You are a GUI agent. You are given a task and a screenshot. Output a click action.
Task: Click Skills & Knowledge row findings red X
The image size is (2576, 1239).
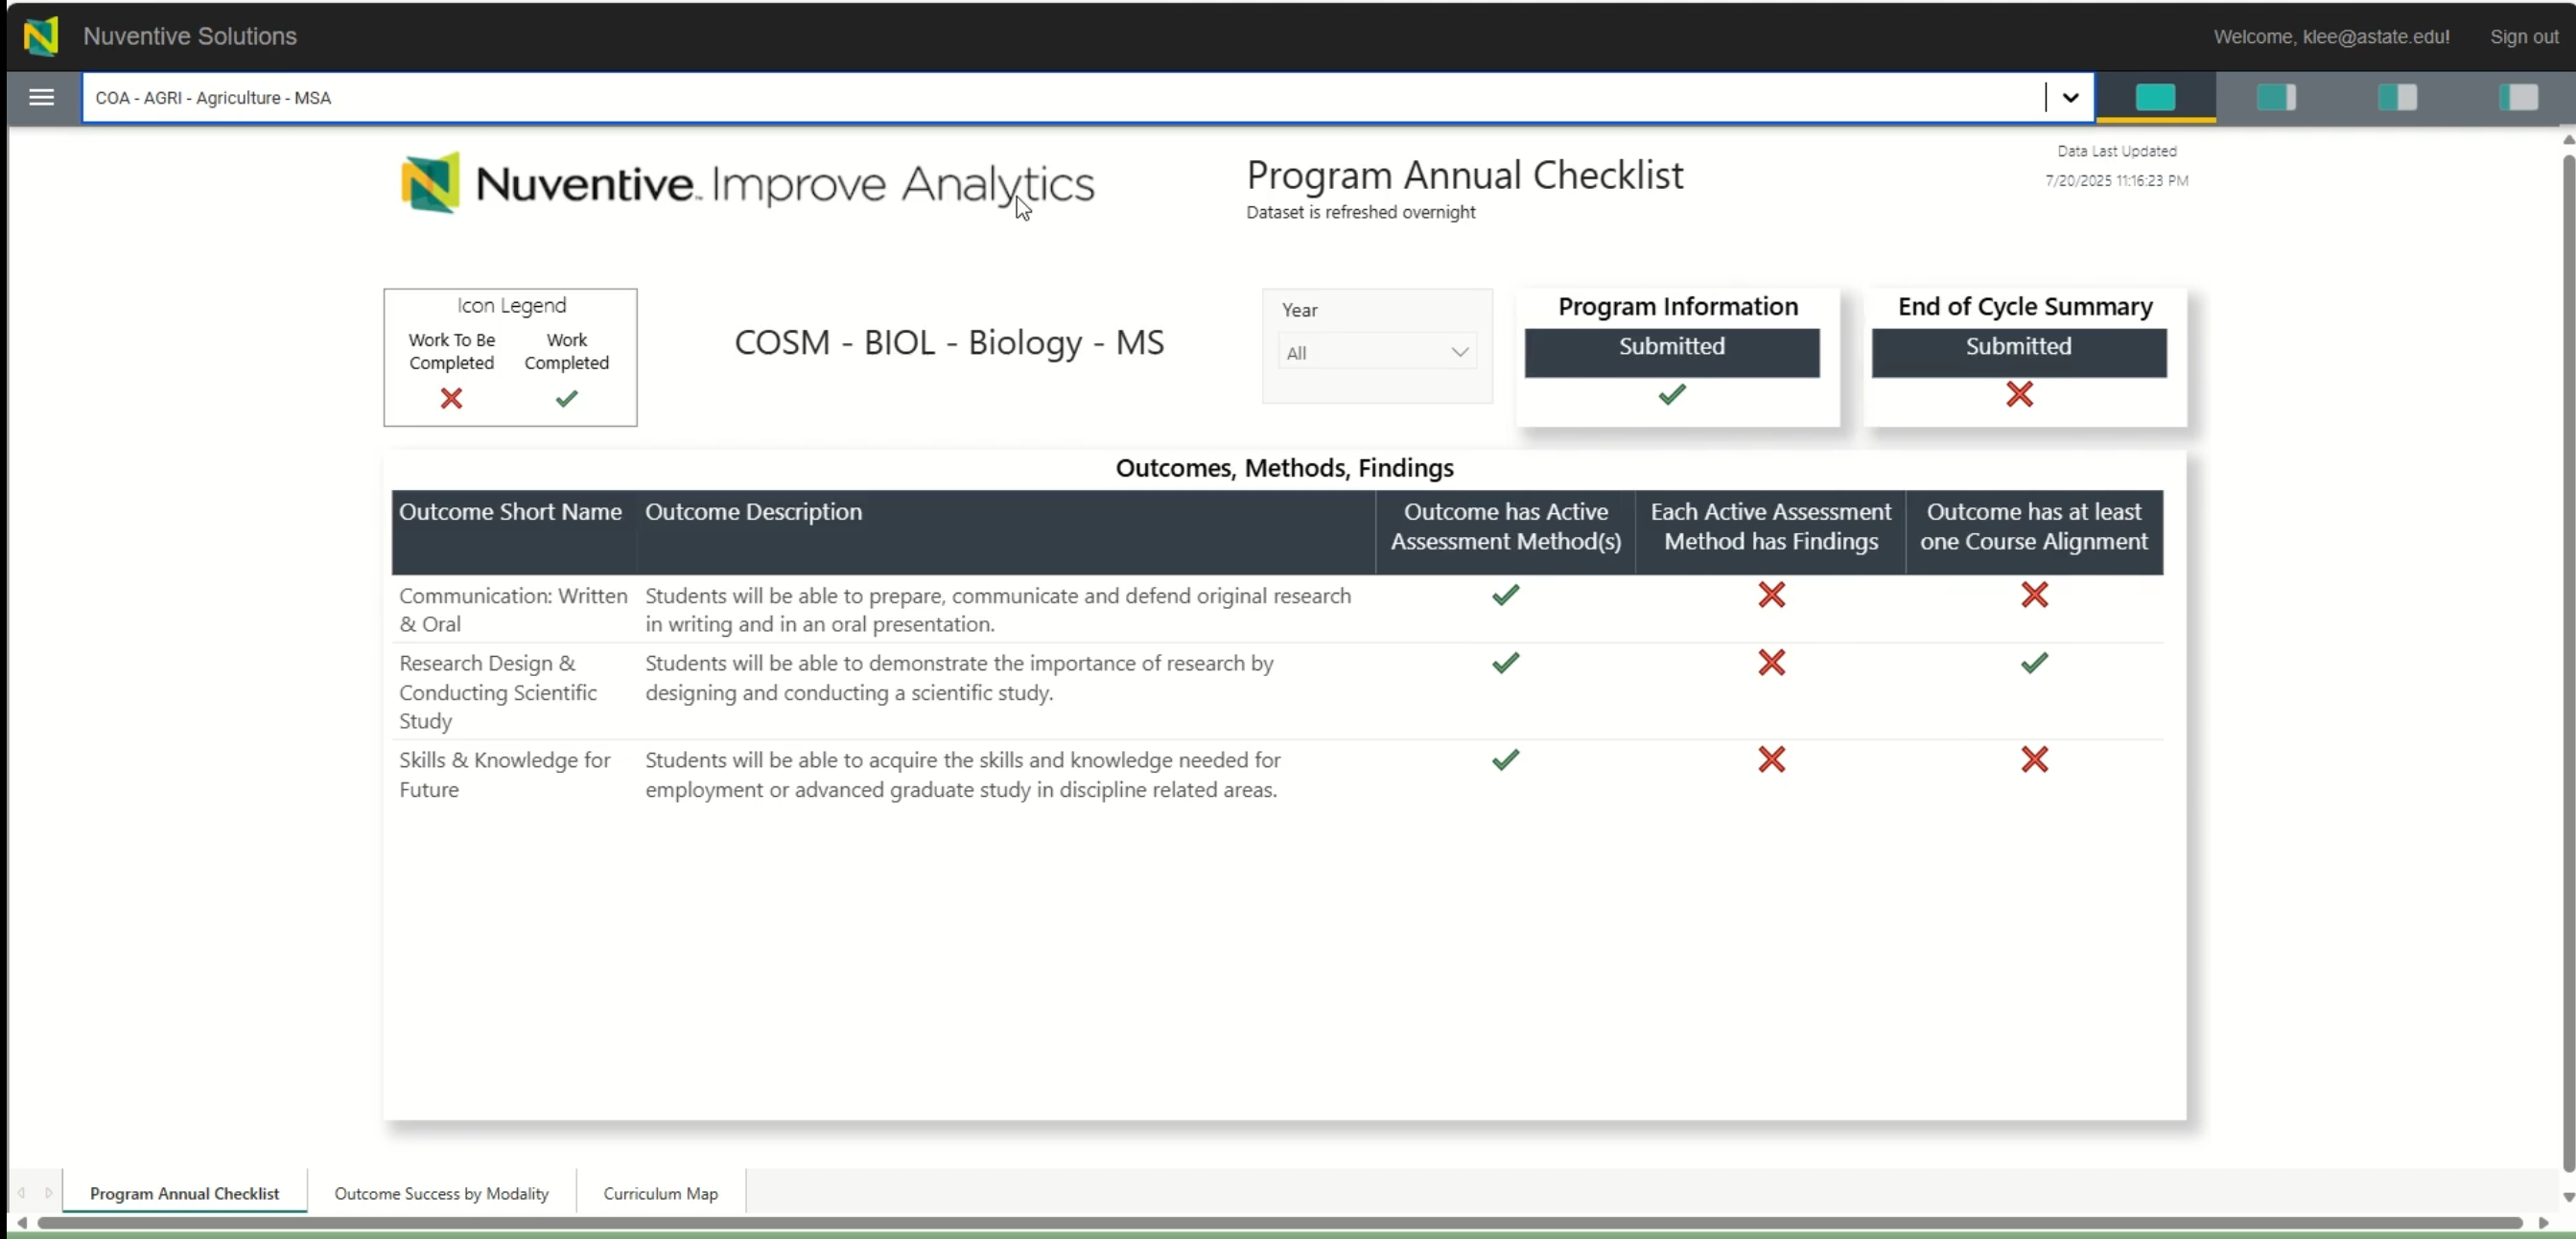(1771, 759)
